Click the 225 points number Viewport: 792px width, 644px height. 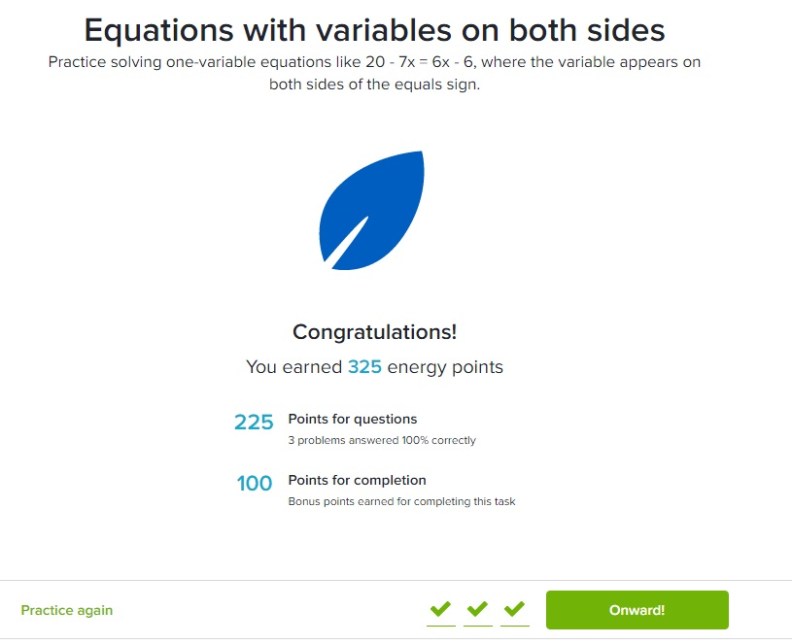coord(254,423)
